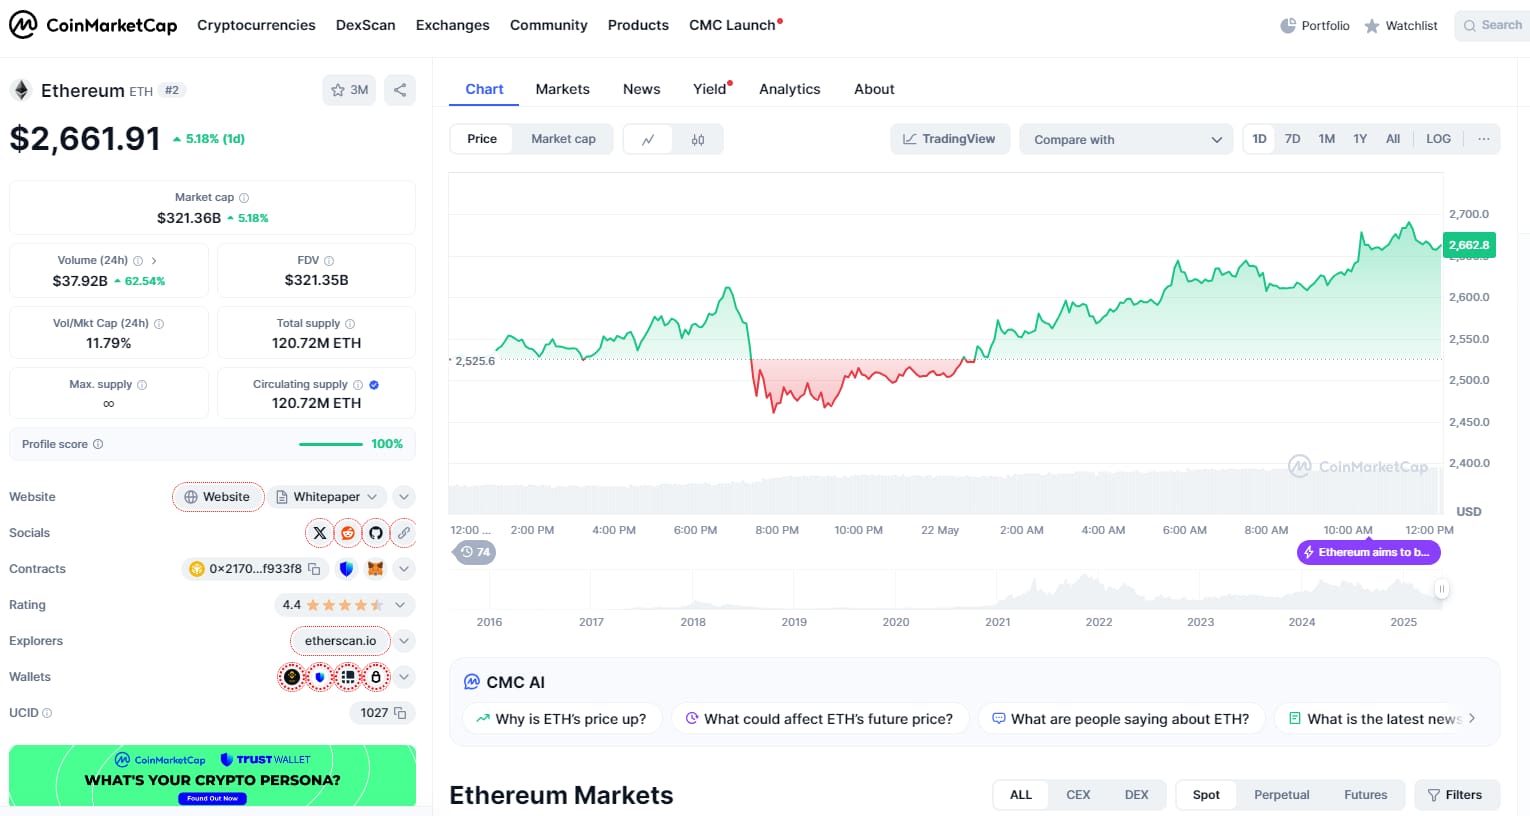Expand the Explorers row chevron

[404, 641]
